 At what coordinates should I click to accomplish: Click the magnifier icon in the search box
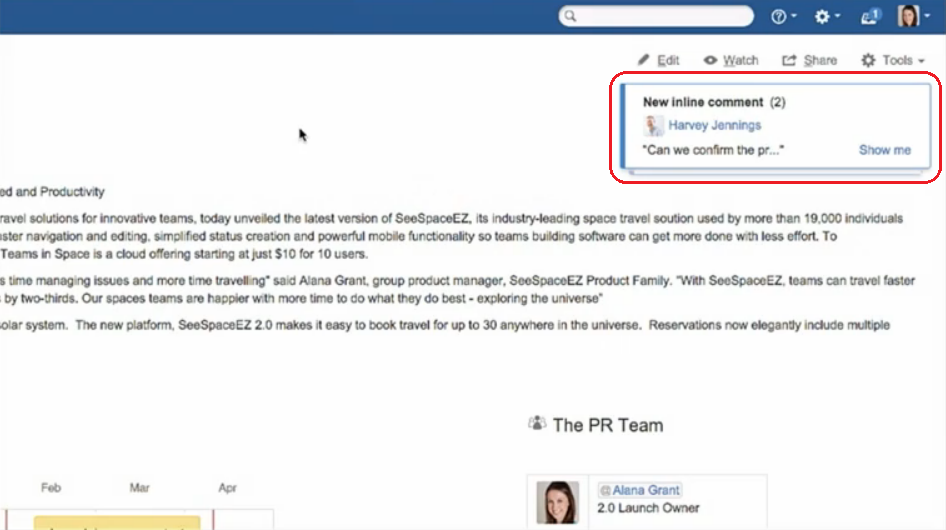click(x=570, y=17)
